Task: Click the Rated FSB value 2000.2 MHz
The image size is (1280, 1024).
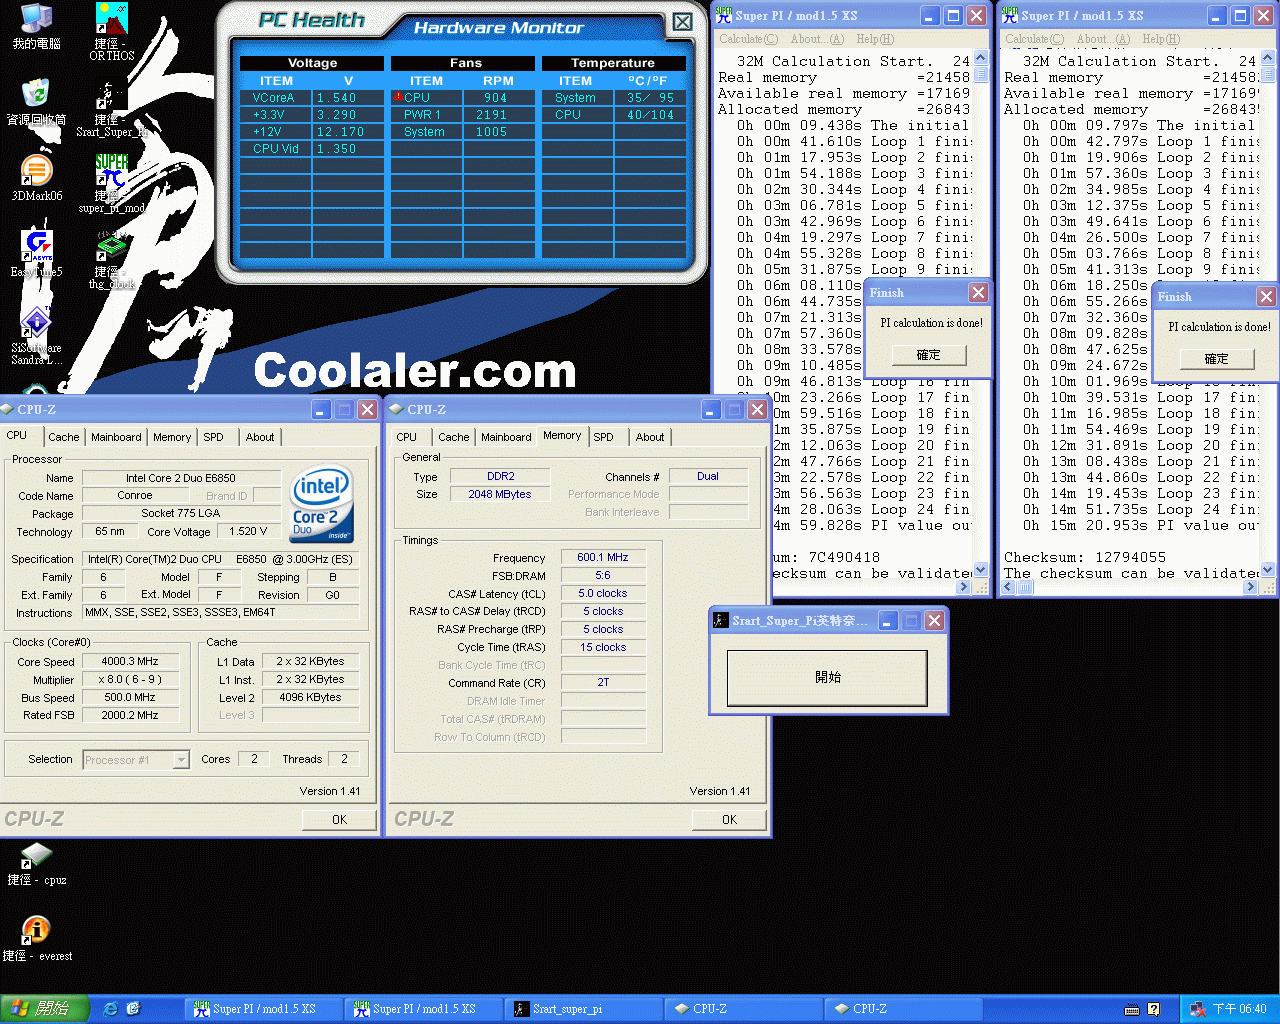Action: pyautogui.click(x=130, y=716)
